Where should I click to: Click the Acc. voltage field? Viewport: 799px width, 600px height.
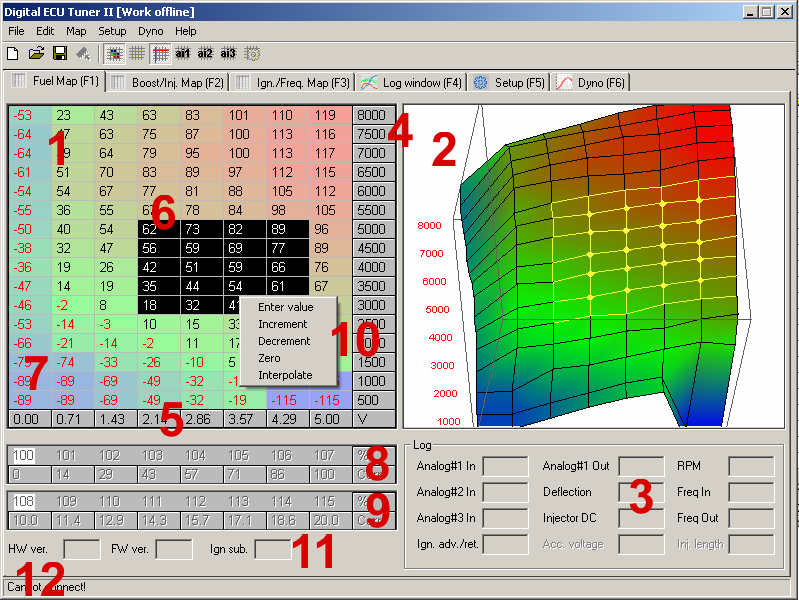[x=642, y=544]
